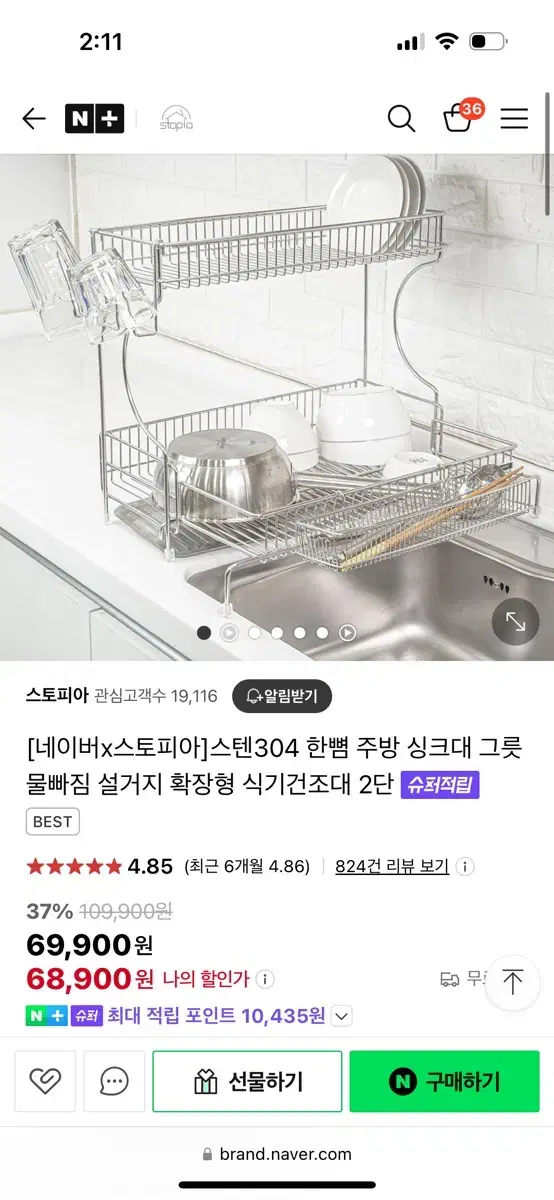This screenshot has height=1200, width=554.
Task: Tap the back arrow icon
Action: [34, 119]
